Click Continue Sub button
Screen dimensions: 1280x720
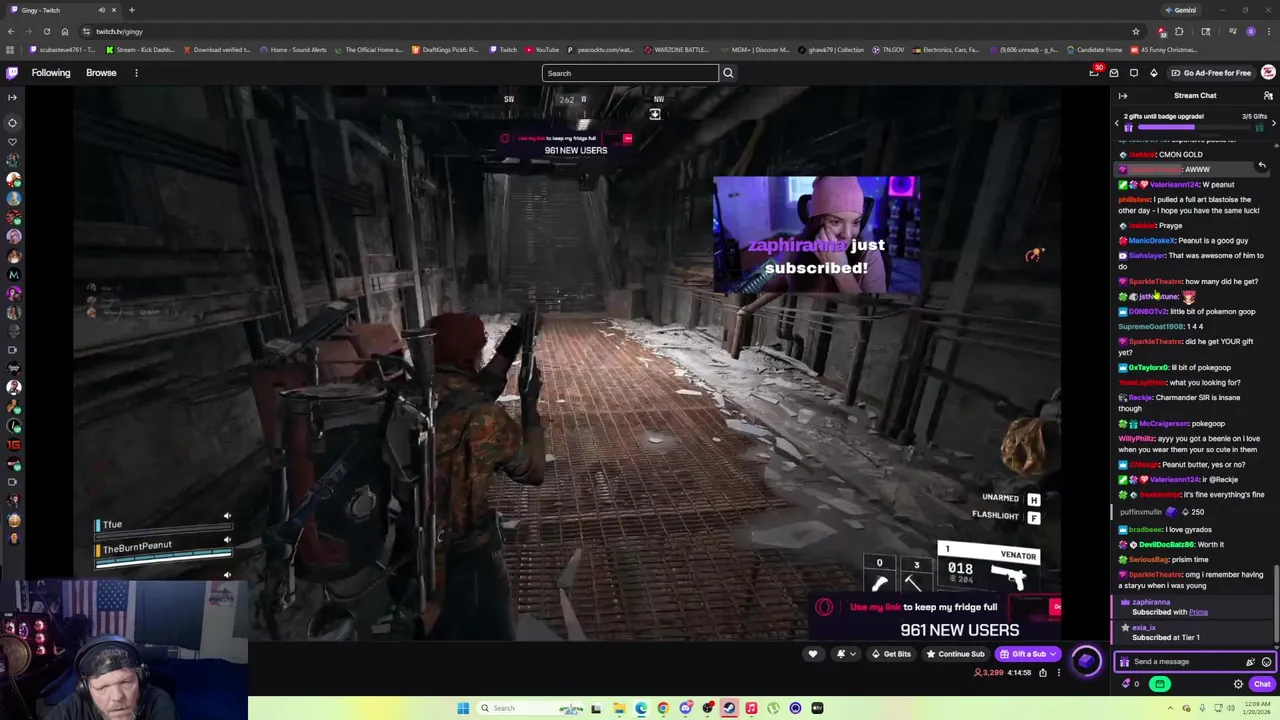point(955,654)
